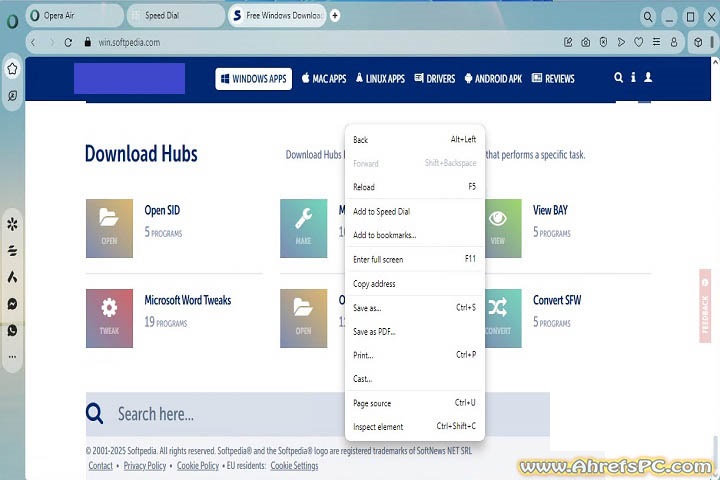Click the Open SID hub title
Screen dimensions: 720x480
click(162, 210)
